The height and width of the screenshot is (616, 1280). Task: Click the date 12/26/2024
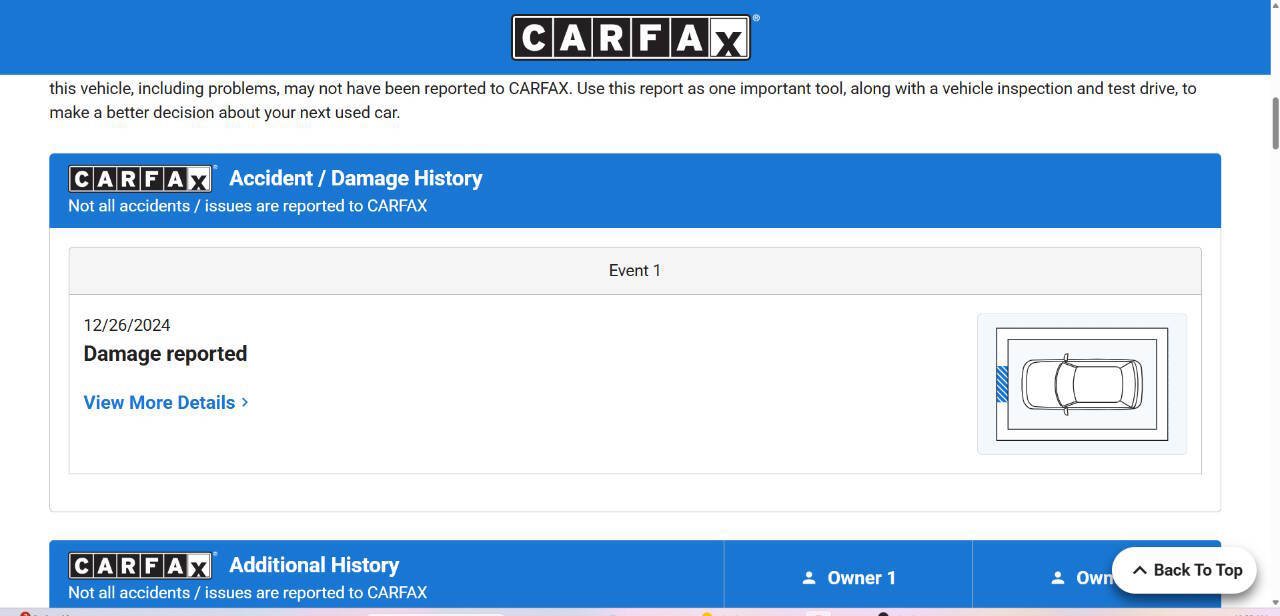127,325
